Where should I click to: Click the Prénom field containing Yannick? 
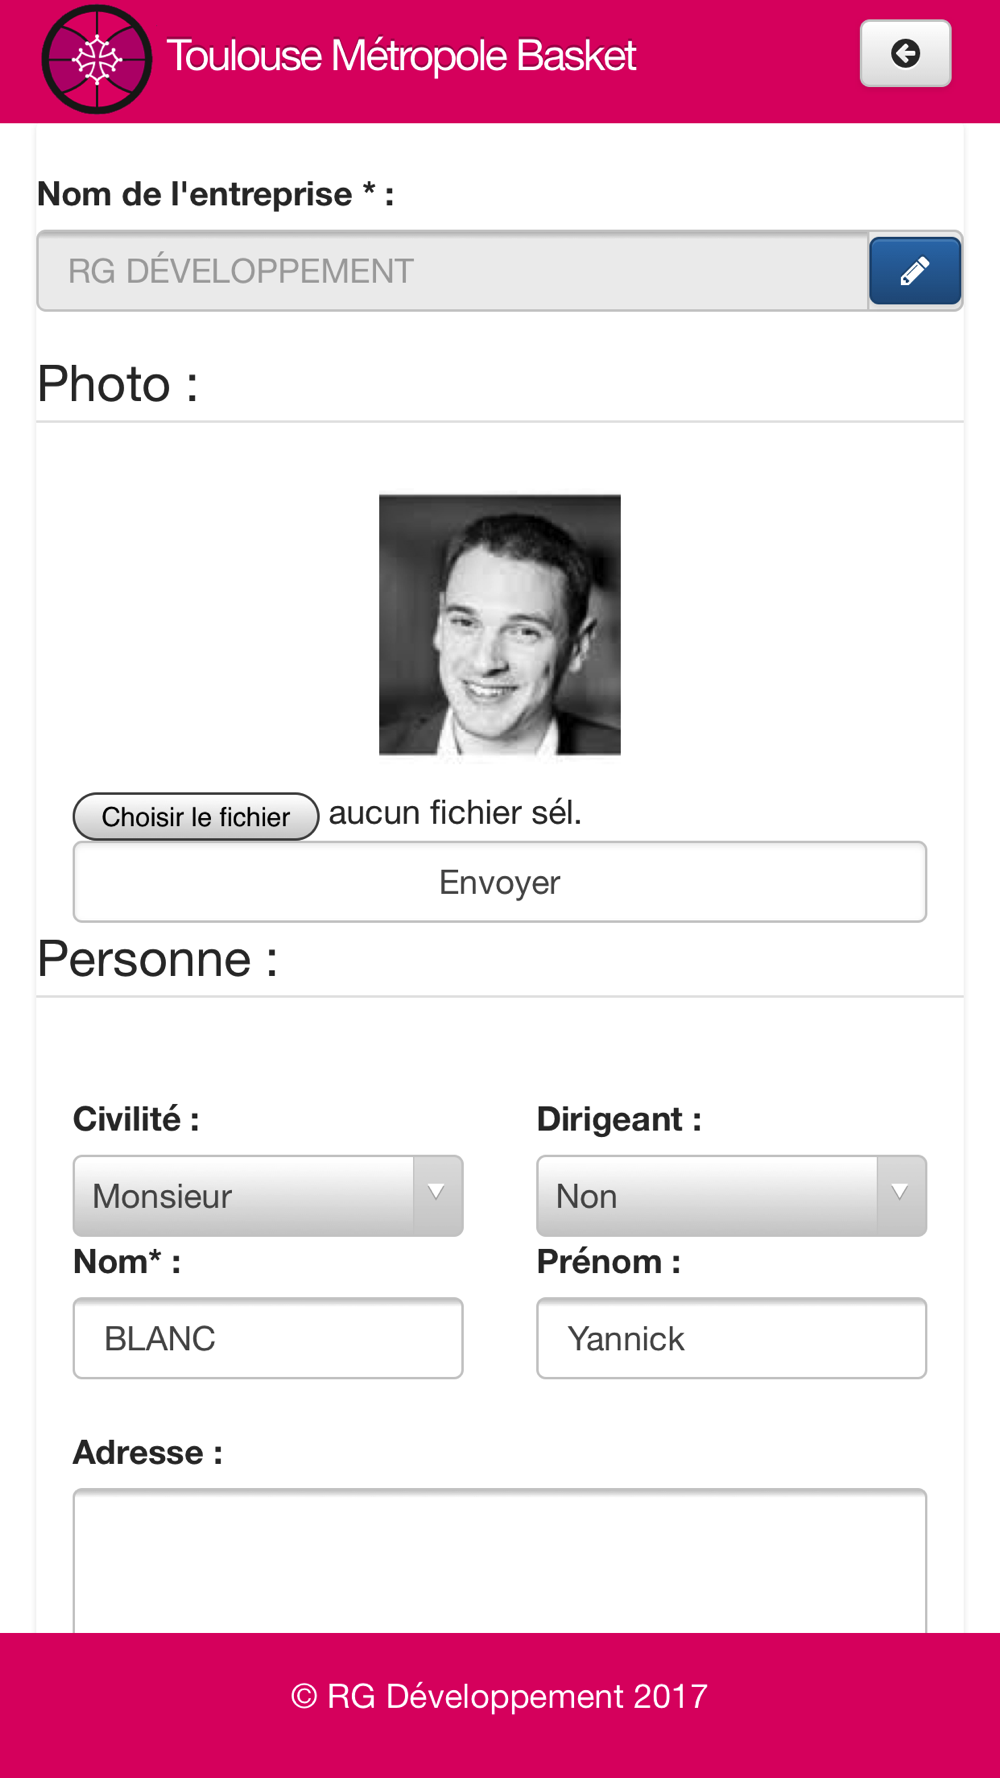(x=732, y=1338)
